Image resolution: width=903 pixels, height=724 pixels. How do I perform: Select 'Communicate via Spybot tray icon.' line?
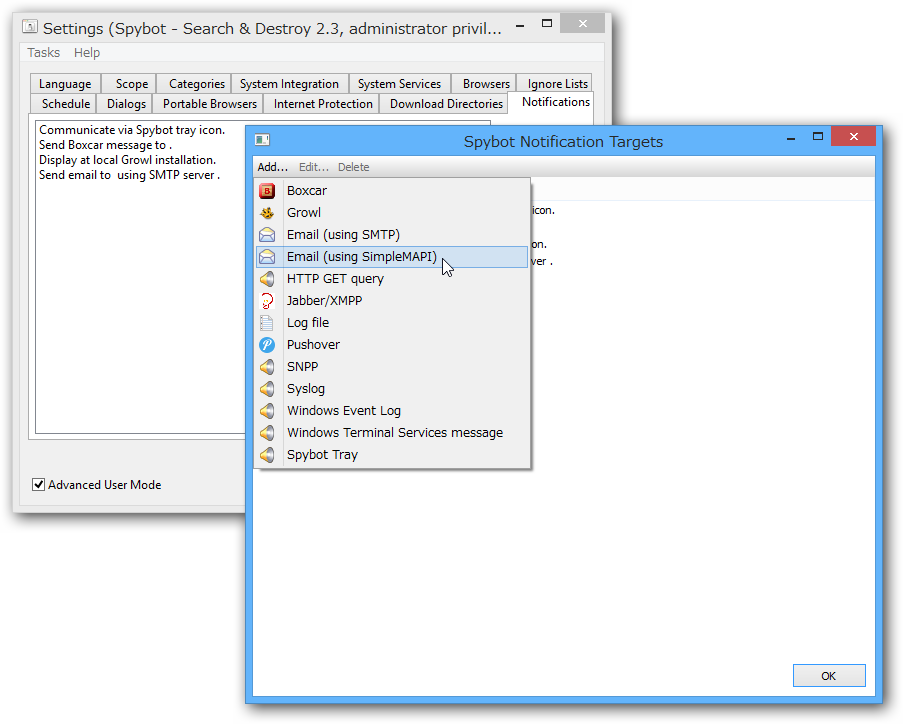(132, 130)
